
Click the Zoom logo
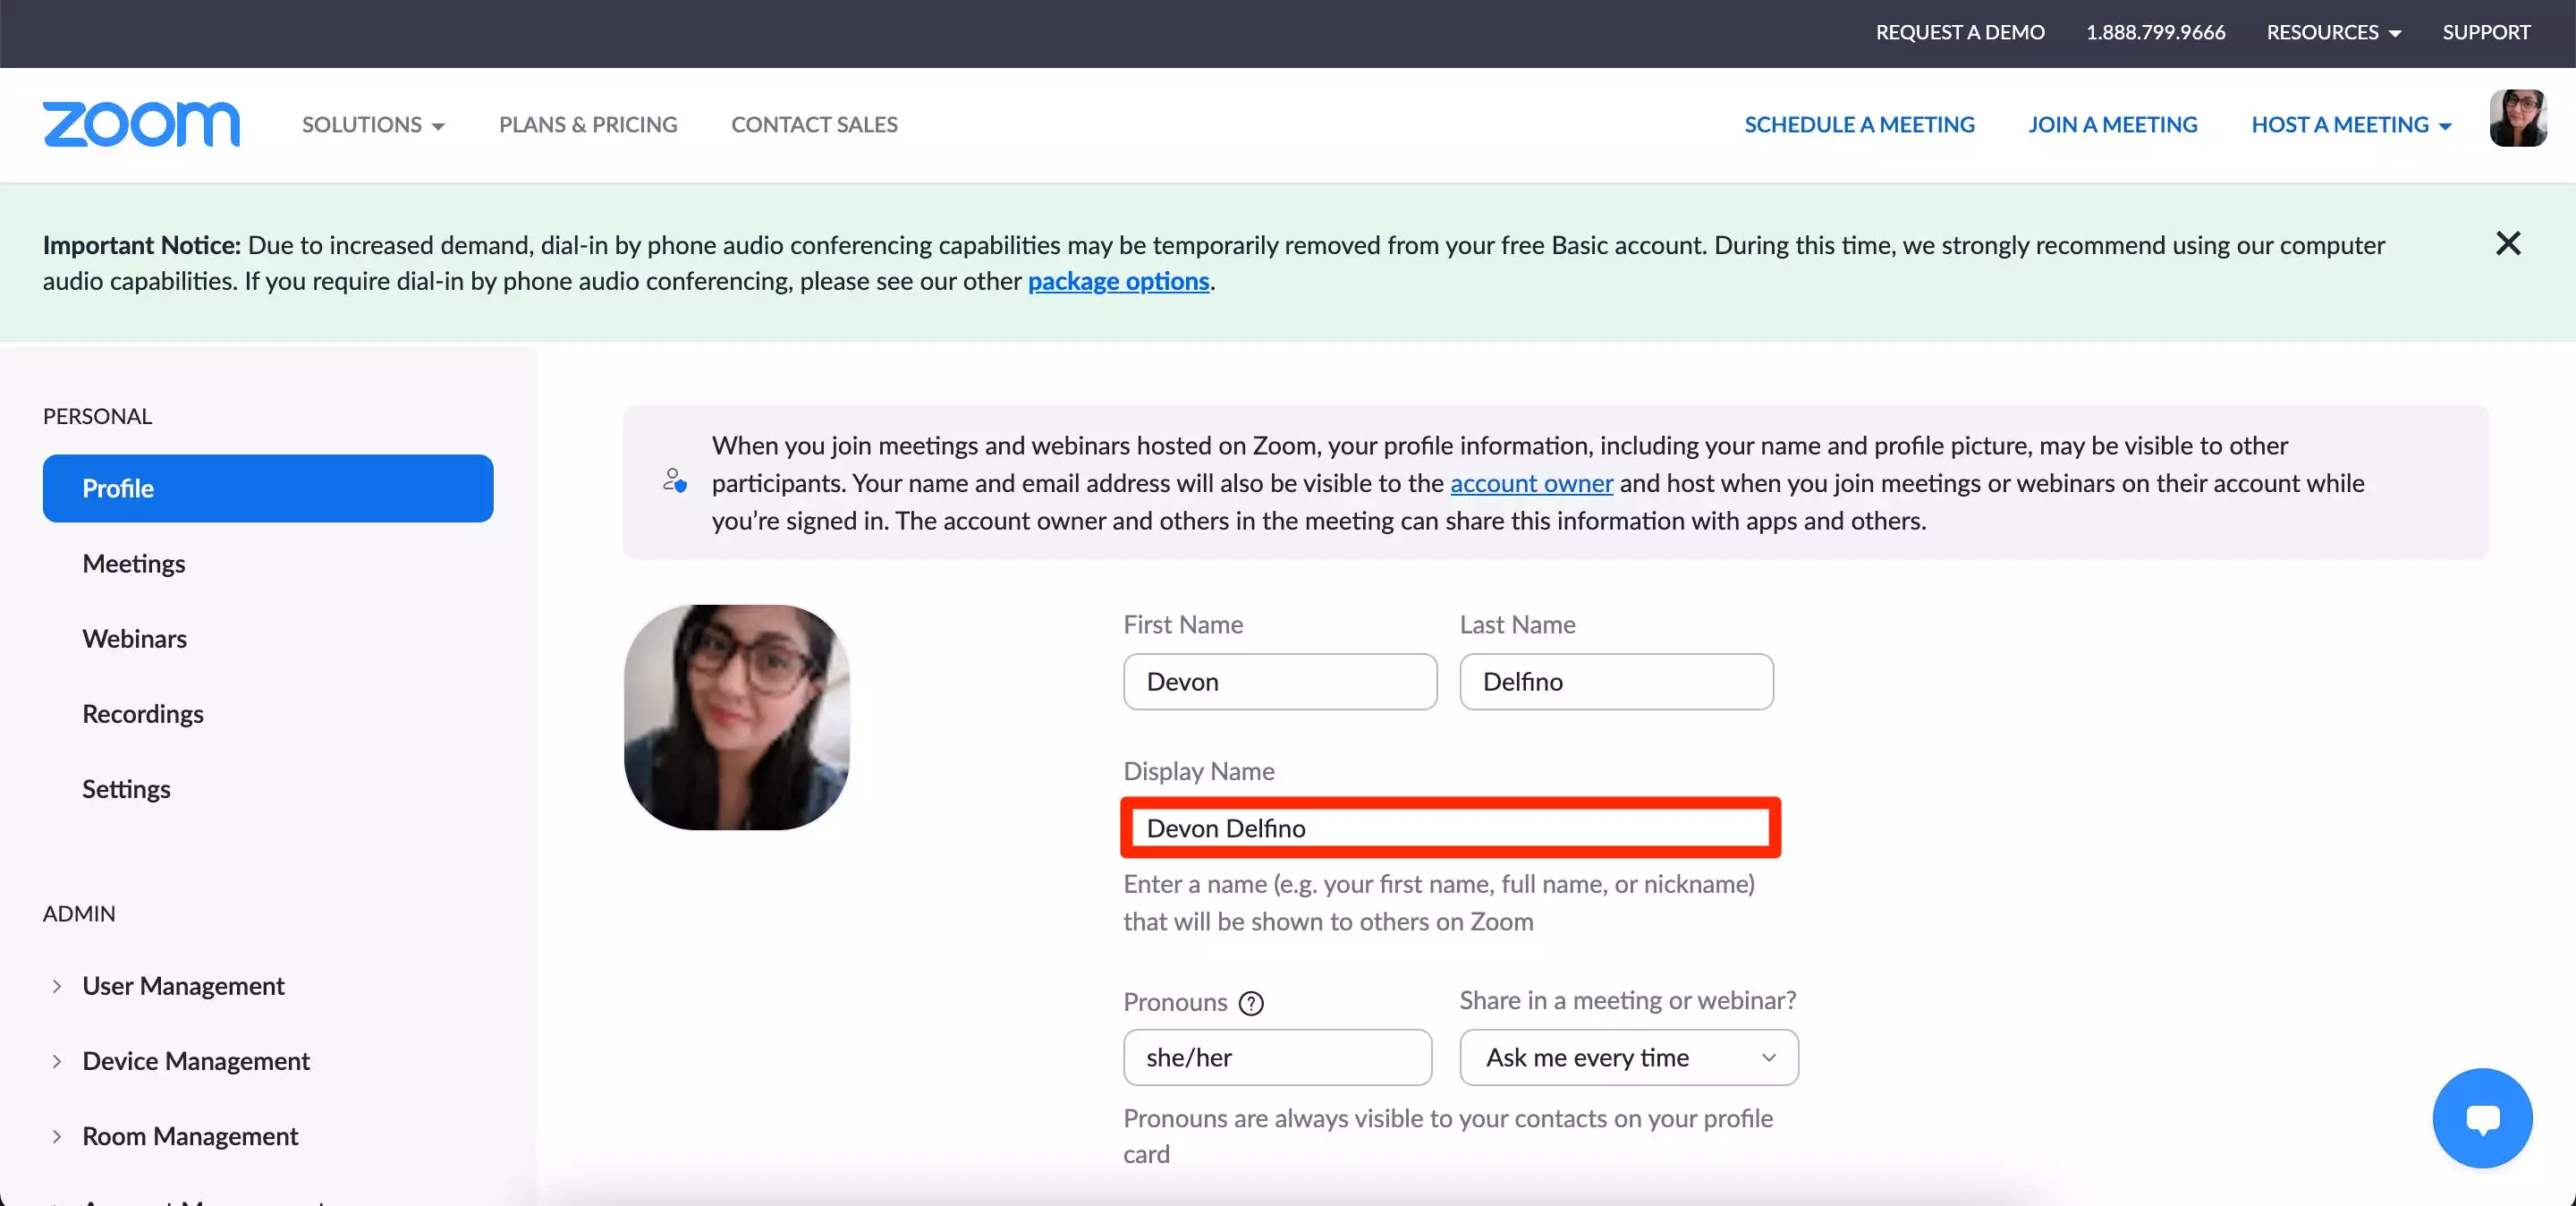141,124
